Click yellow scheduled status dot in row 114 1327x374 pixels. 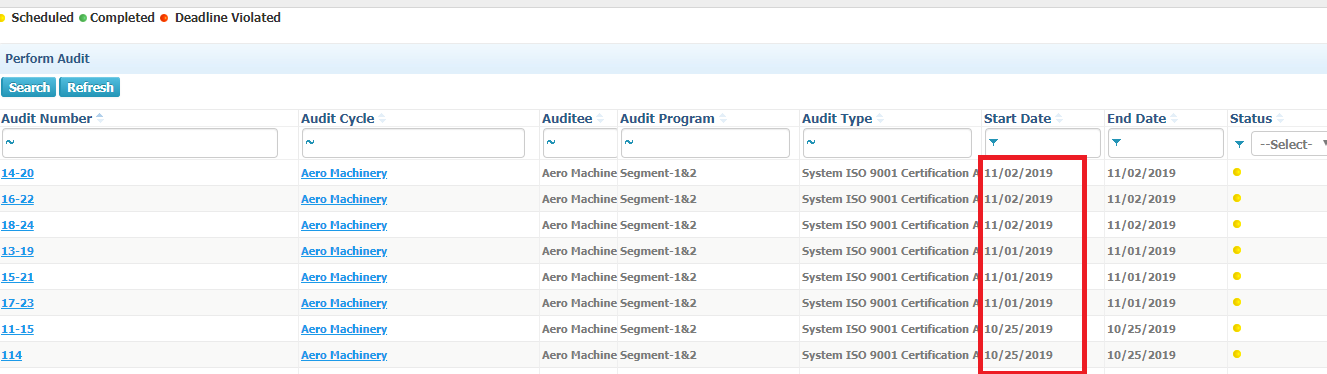(1237, 354)
